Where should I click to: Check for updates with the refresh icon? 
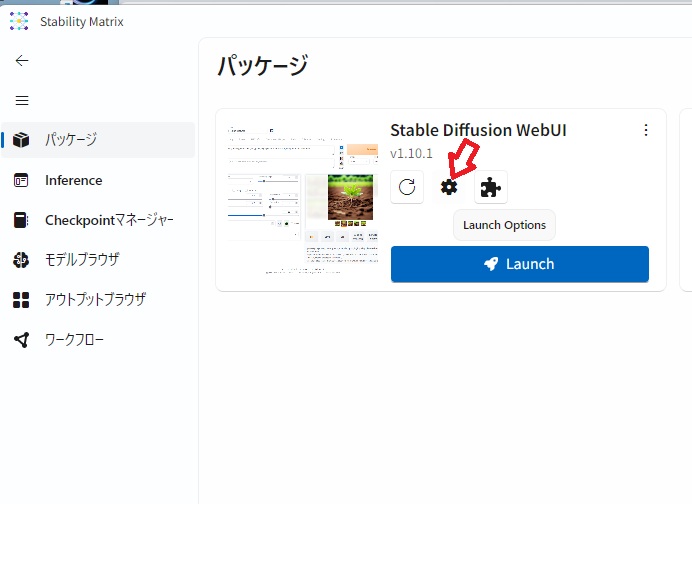tap(407, 187)
